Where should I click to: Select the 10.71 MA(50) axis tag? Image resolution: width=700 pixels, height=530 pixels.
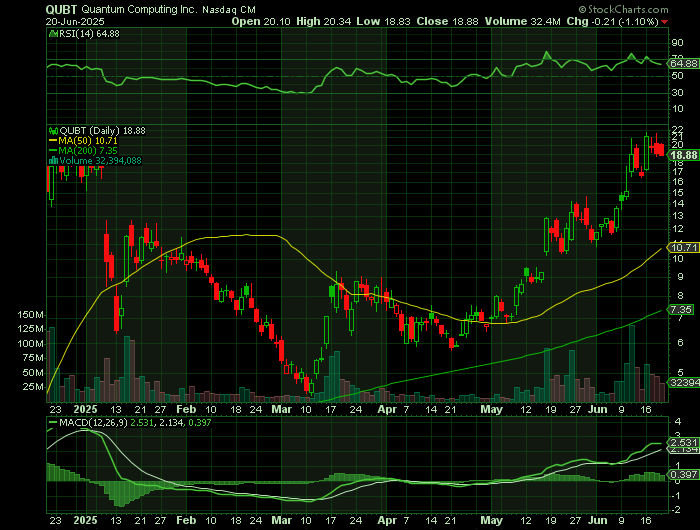coord(683,247)
